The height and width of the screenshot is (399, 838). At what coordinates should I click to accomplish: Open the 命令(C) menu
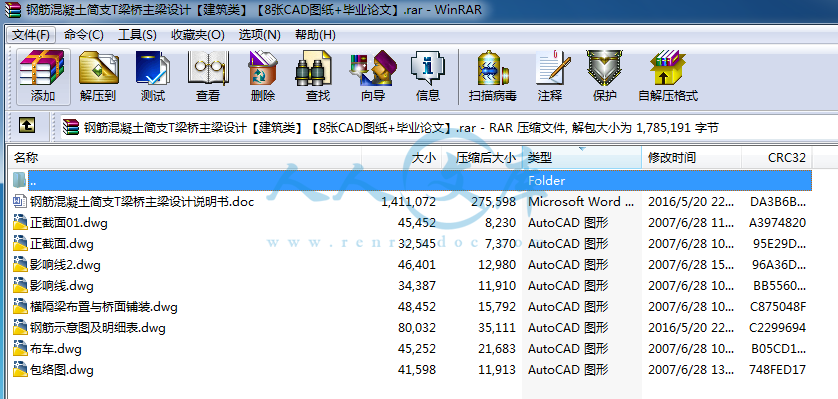coord(83,35)
